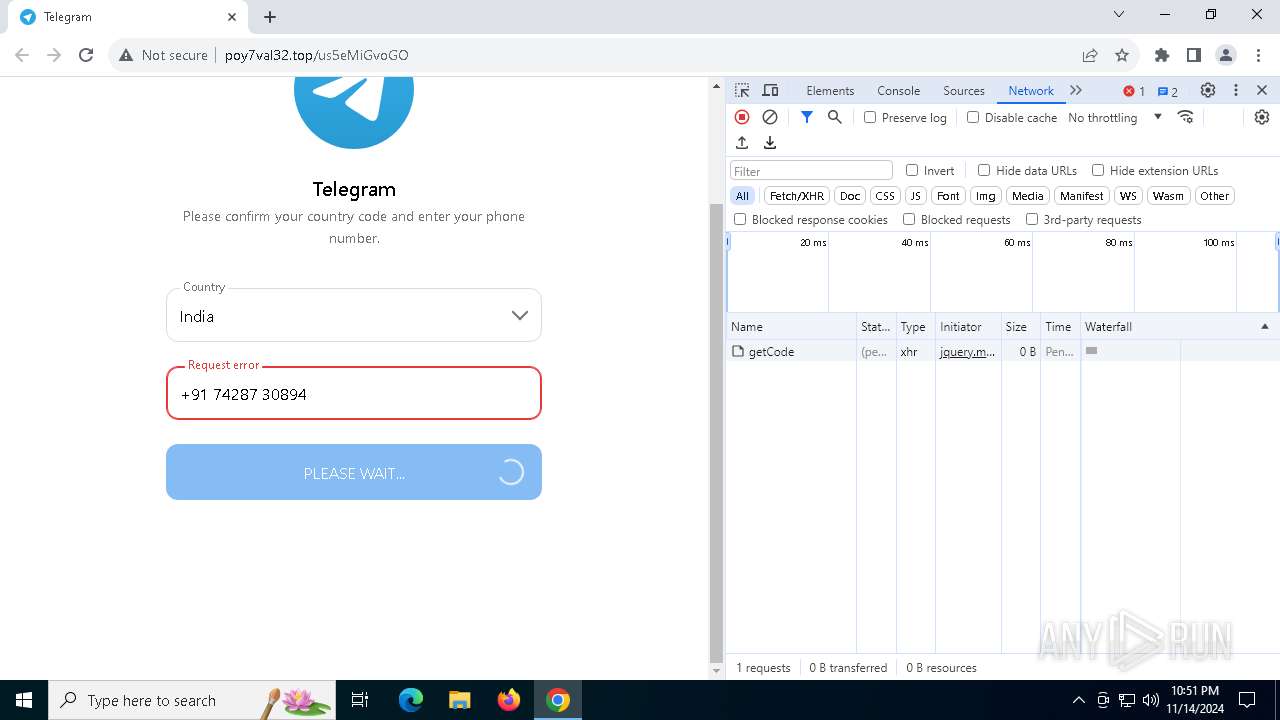Open Chrome menu three dots
Screen dimensions: 1280x720
pos(1257,55)
